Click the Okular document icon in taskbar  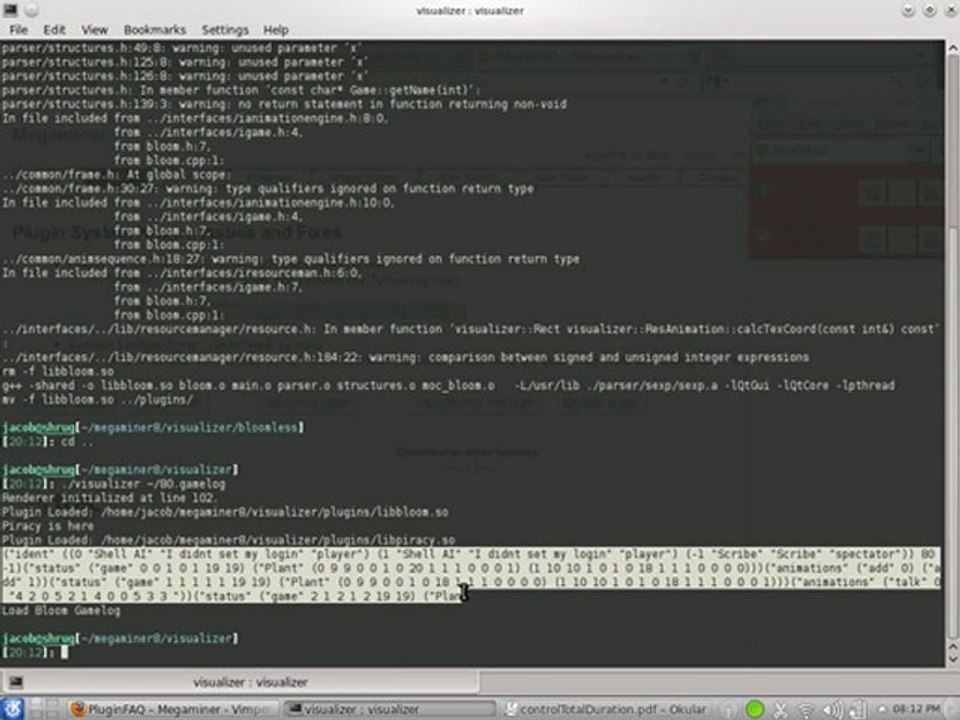[511, 709]
